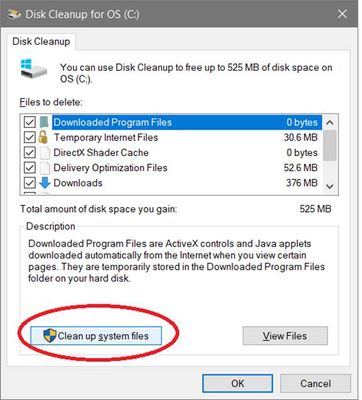Click the Delivery Optimization Files page icon
Image resolution: width=362 pixels, height=400 pixels.
coord(45,168)
